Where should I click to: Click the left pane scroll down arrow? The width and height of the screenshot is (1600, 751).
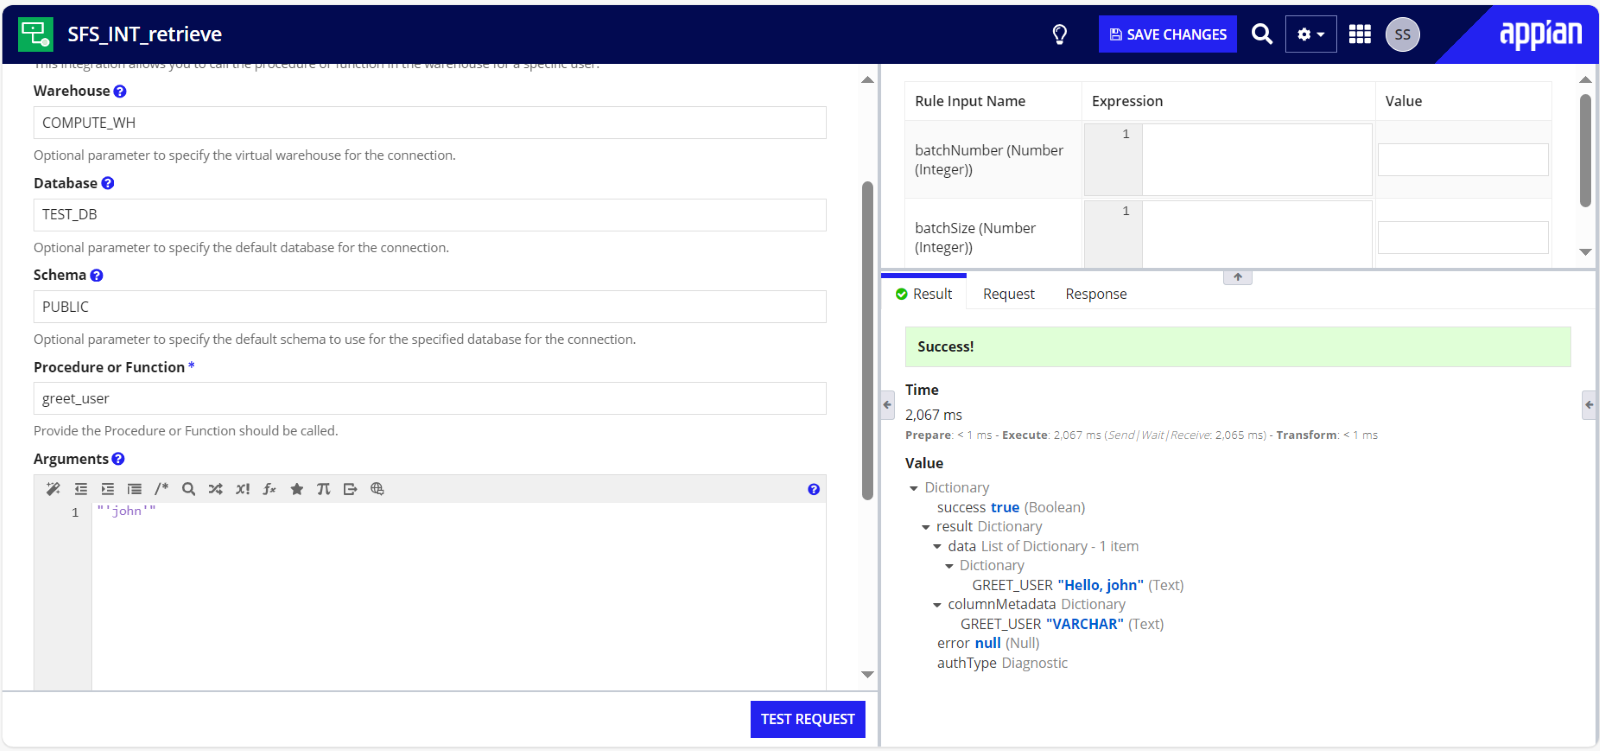868,675
